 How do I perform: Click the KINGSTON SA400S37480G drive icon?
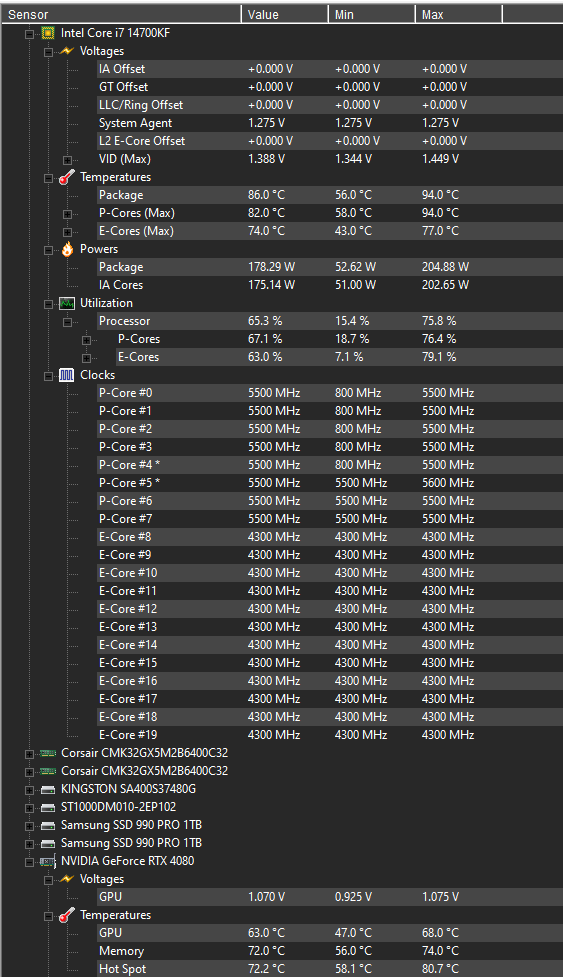pyautogui.click(x=48, y=789)
